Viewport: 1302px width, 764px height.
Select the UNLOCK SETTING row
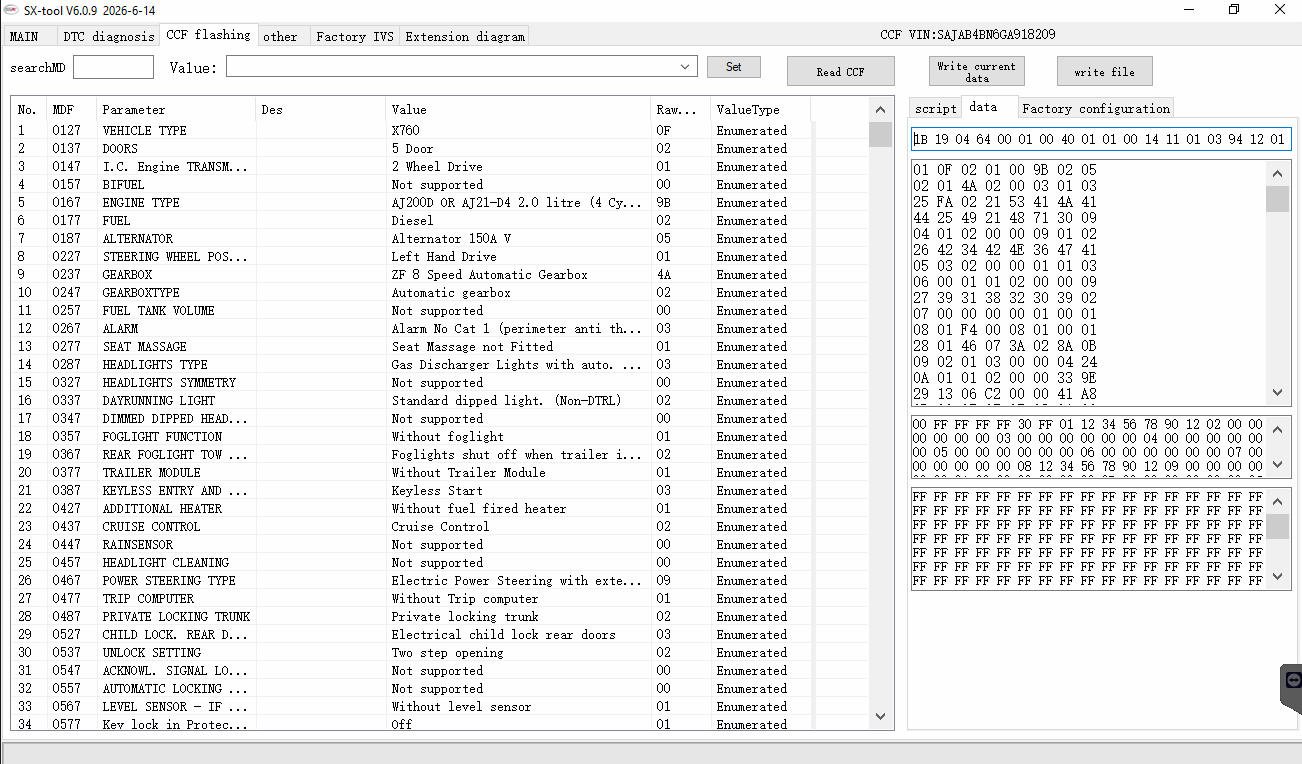[x=440, y=653]
